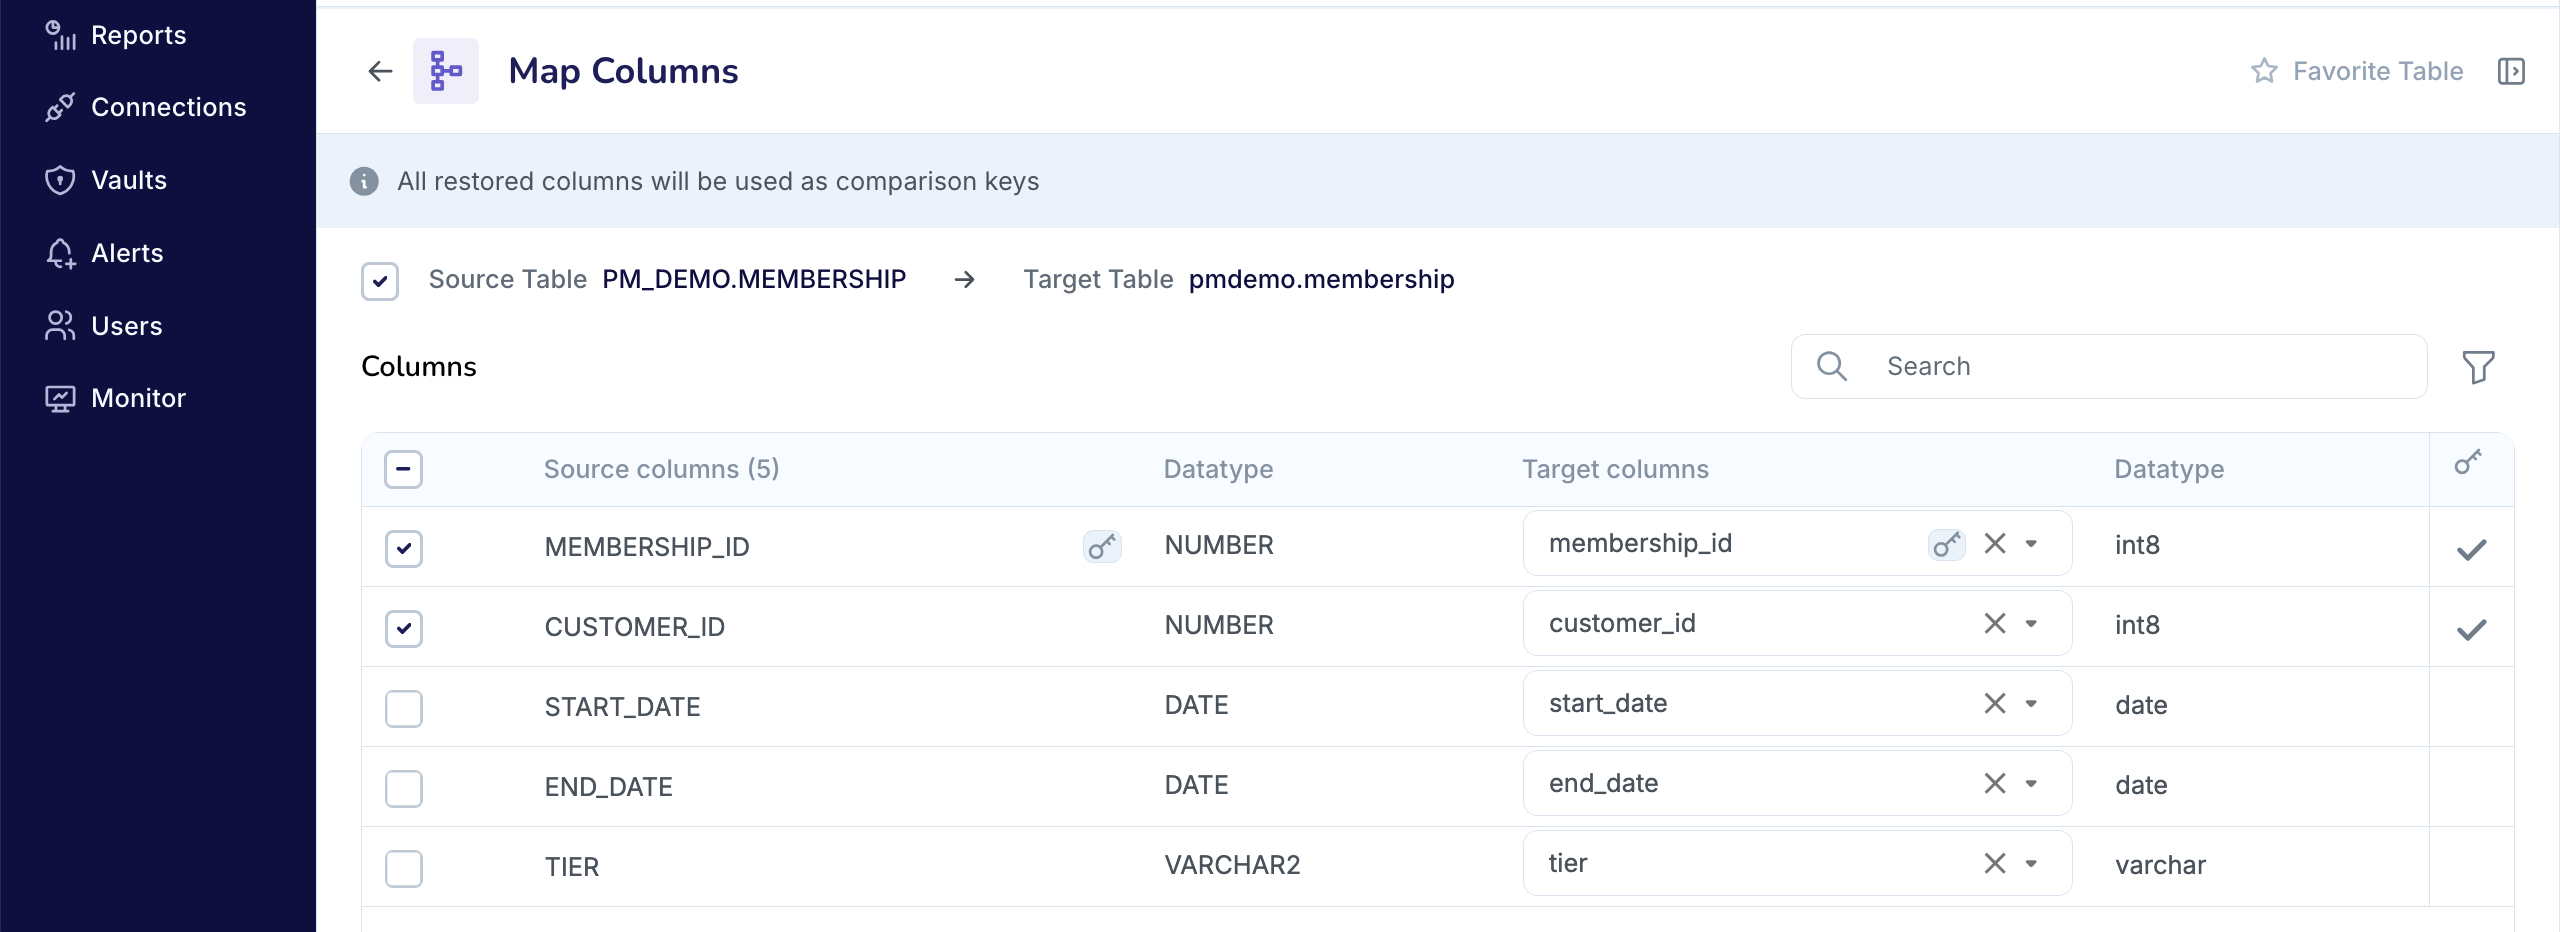Click the key icon in the membership_id target field
Image resolution: width=2560 pixels, height=932 pixels.
(x=1947, y=544)
